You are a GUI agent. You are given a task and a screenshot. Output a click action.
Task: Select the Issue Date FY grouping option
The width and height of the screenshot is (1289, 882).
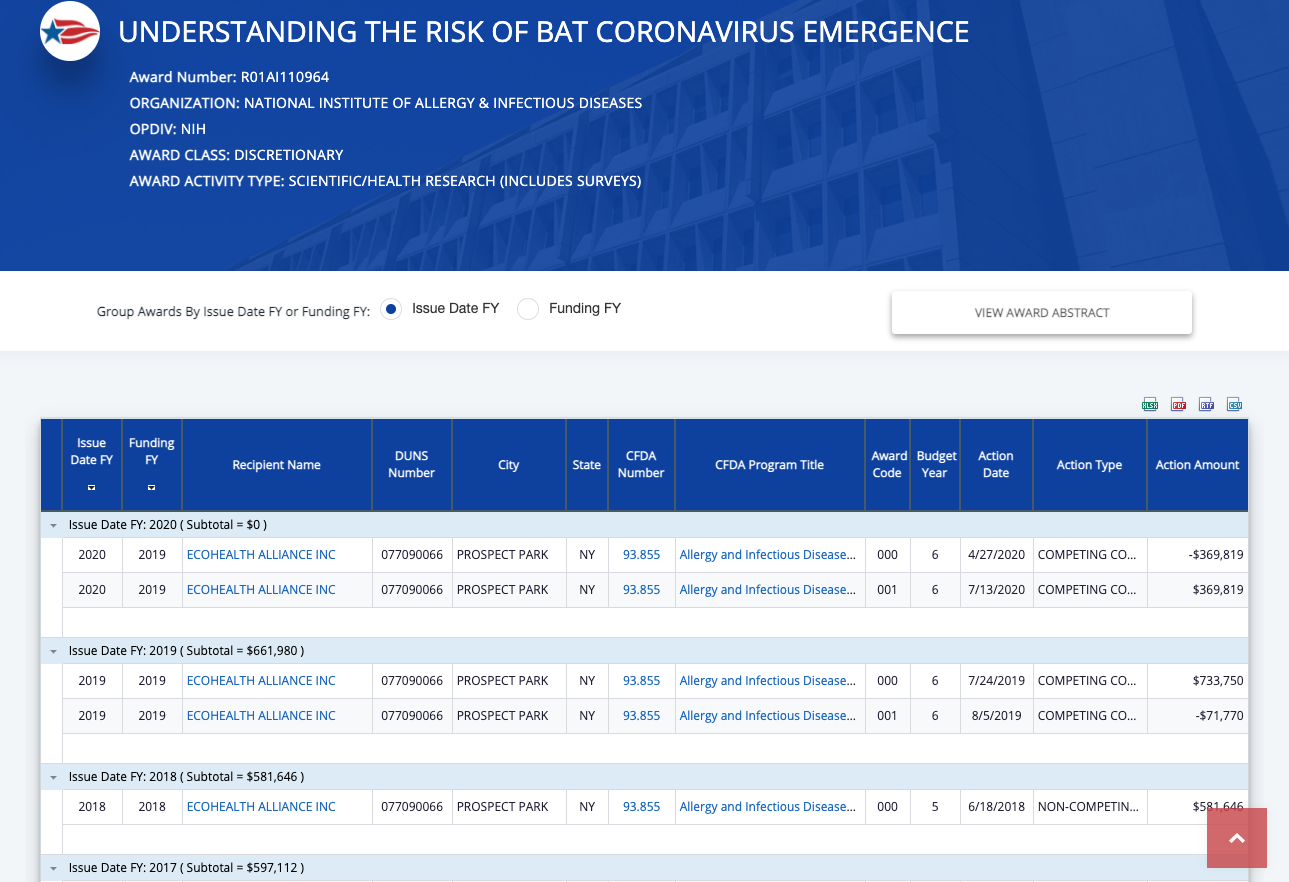391,309
